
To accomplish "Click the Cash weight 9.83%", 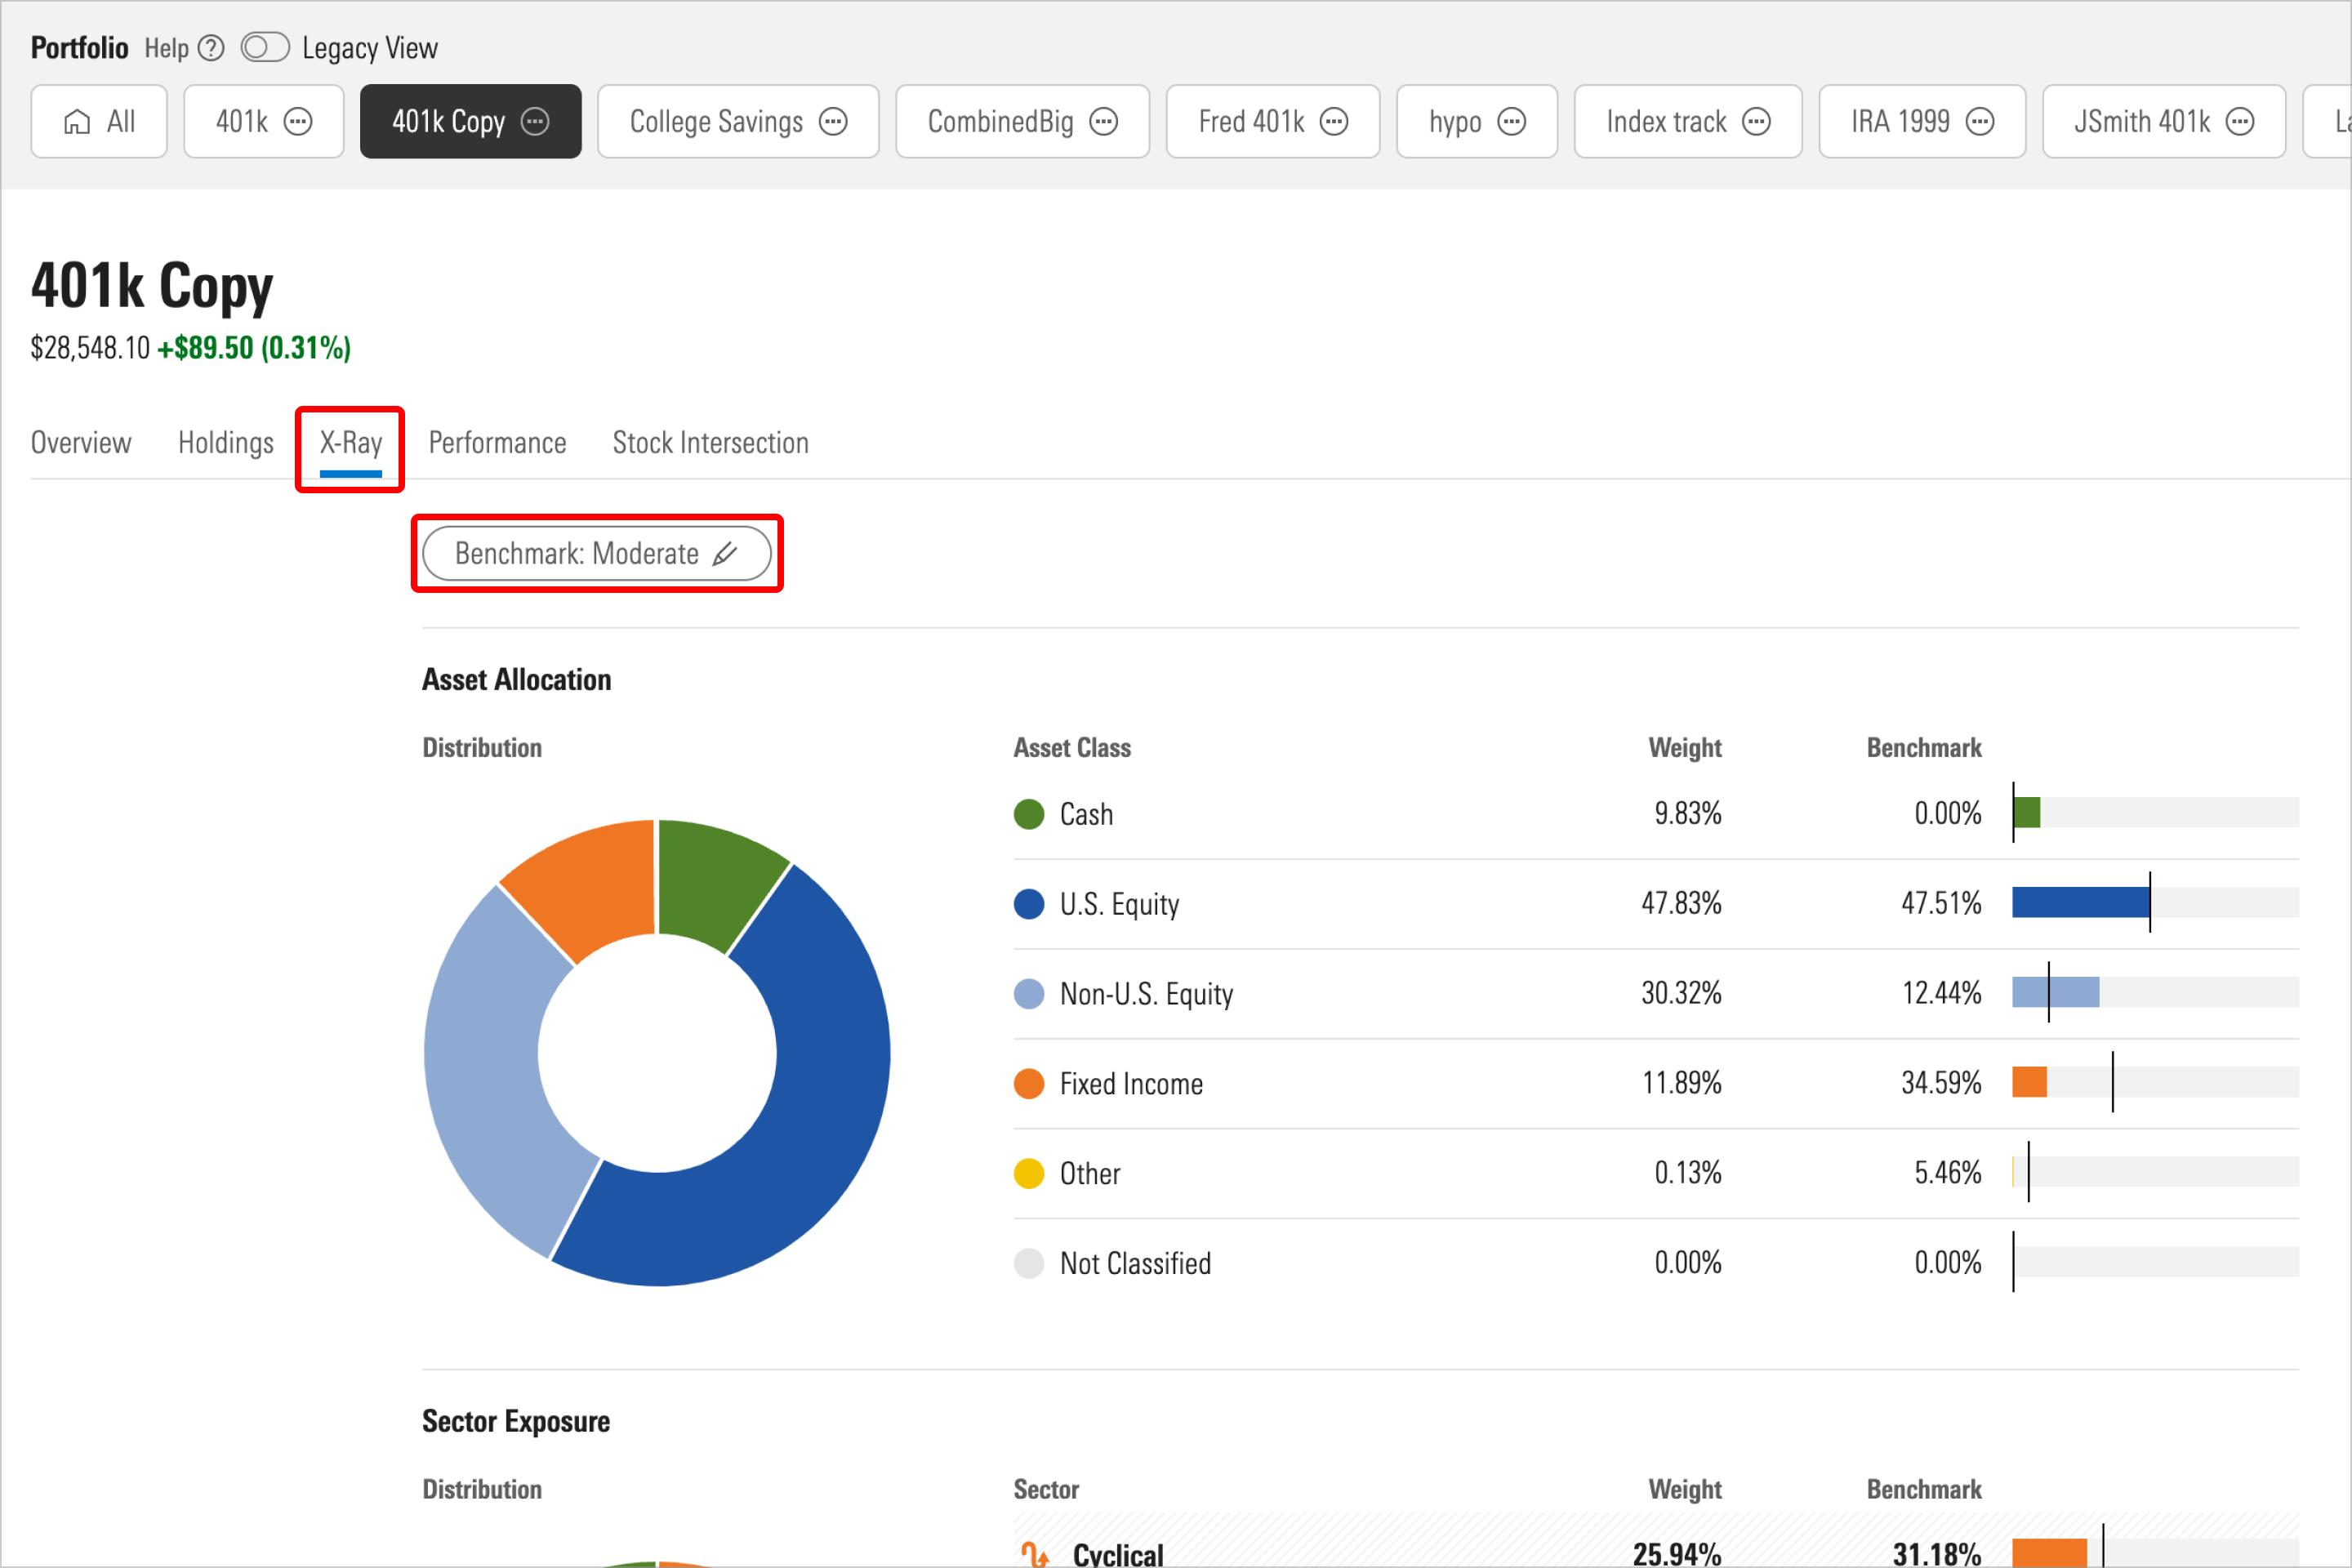I will pyautogui.click(x=1688, y=814).
